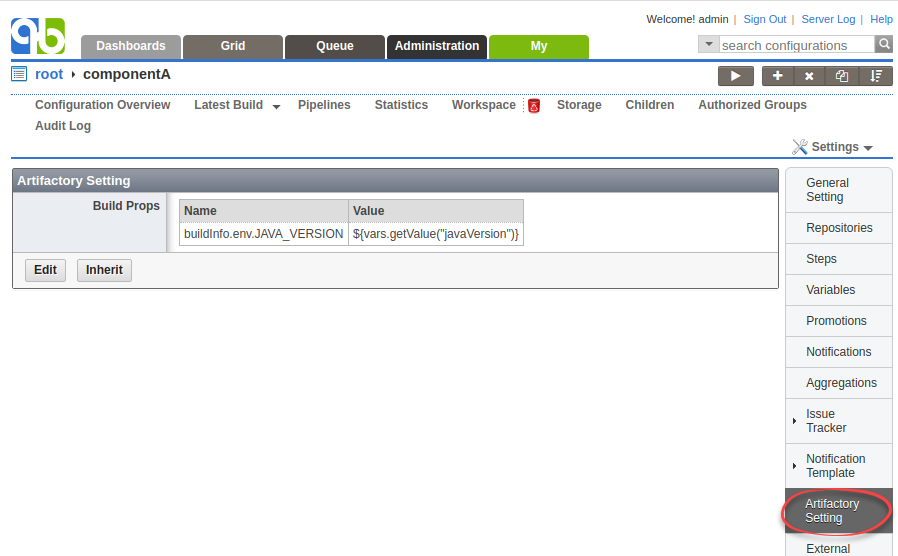
Task: Open the Pipelines page
Action: [324, 105]
